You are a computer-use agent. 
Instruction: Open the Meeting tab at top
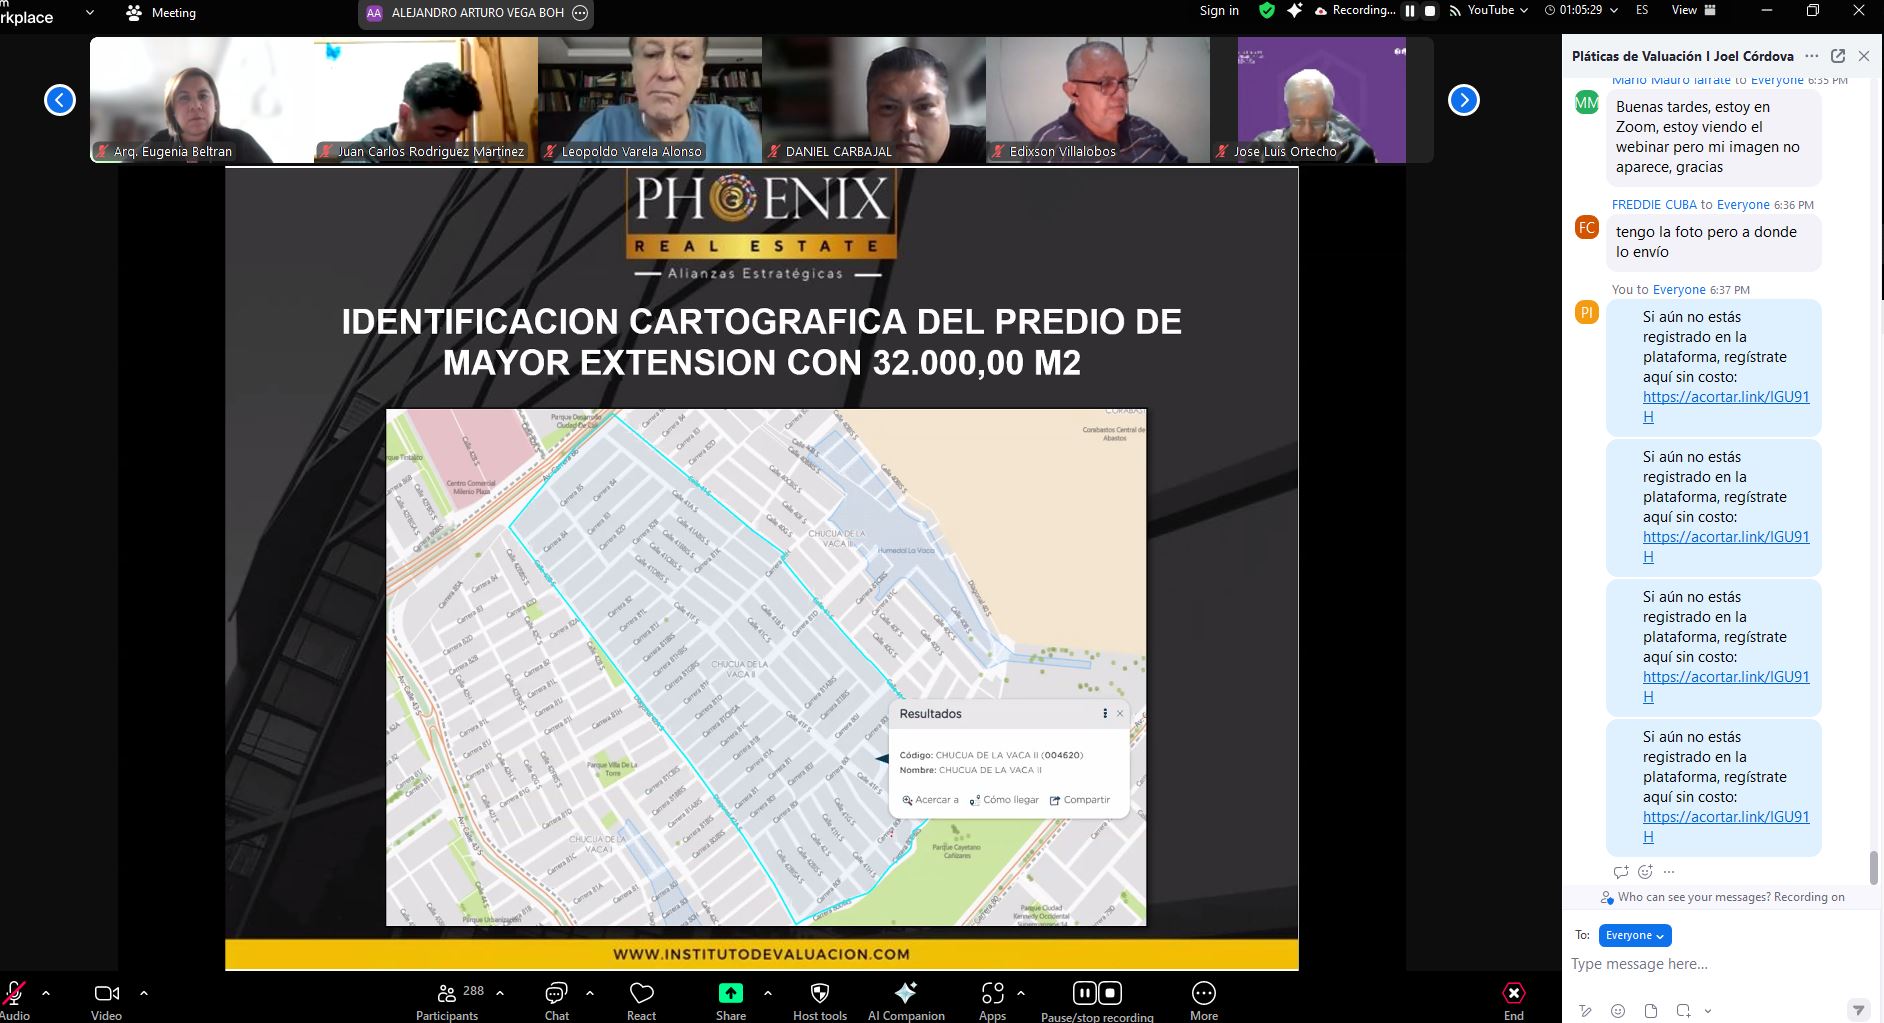coord(162,13)
